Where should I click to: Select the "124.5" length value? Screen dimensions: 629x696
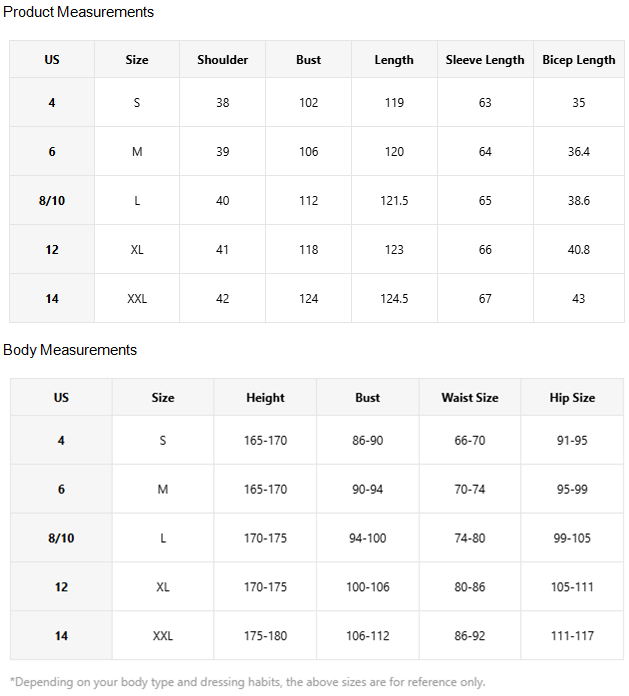coord(394,299)
